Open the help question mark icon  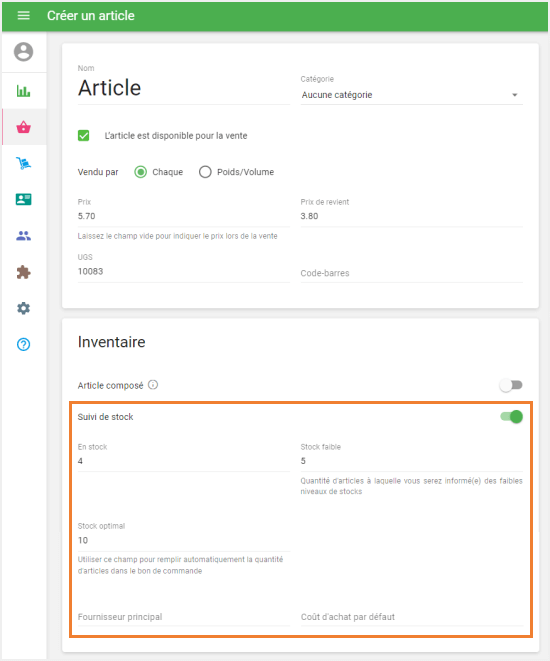(24, 344)
